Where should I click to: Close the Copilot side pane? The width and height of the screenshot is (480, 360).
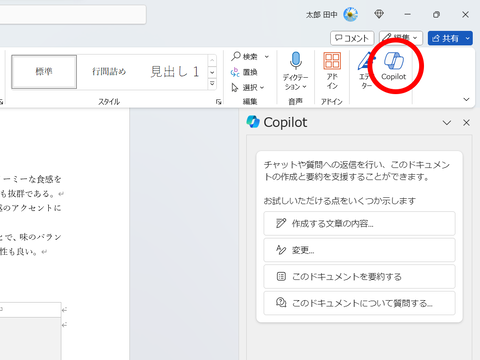point(466,123)
